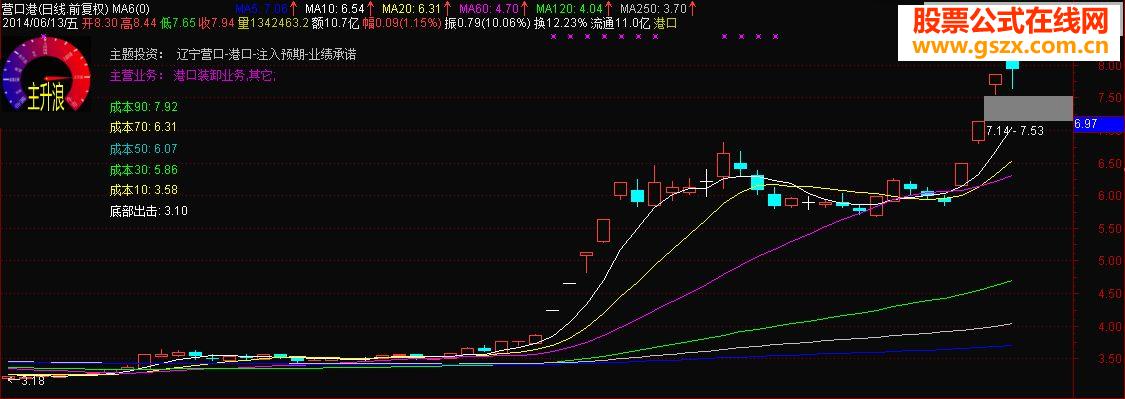Click the 成本70: 6.31 cost line

[143, 127]
